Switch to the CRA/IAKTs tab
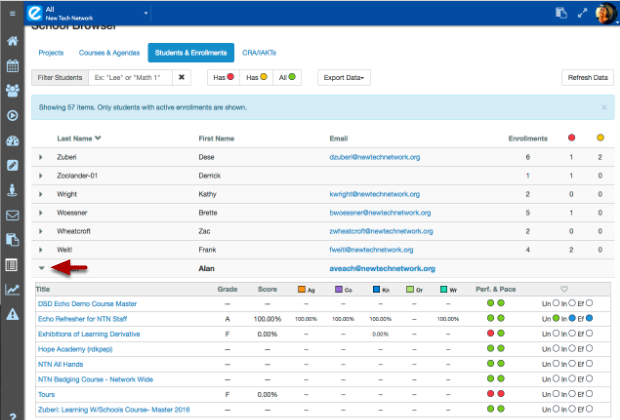 [259, 53]
